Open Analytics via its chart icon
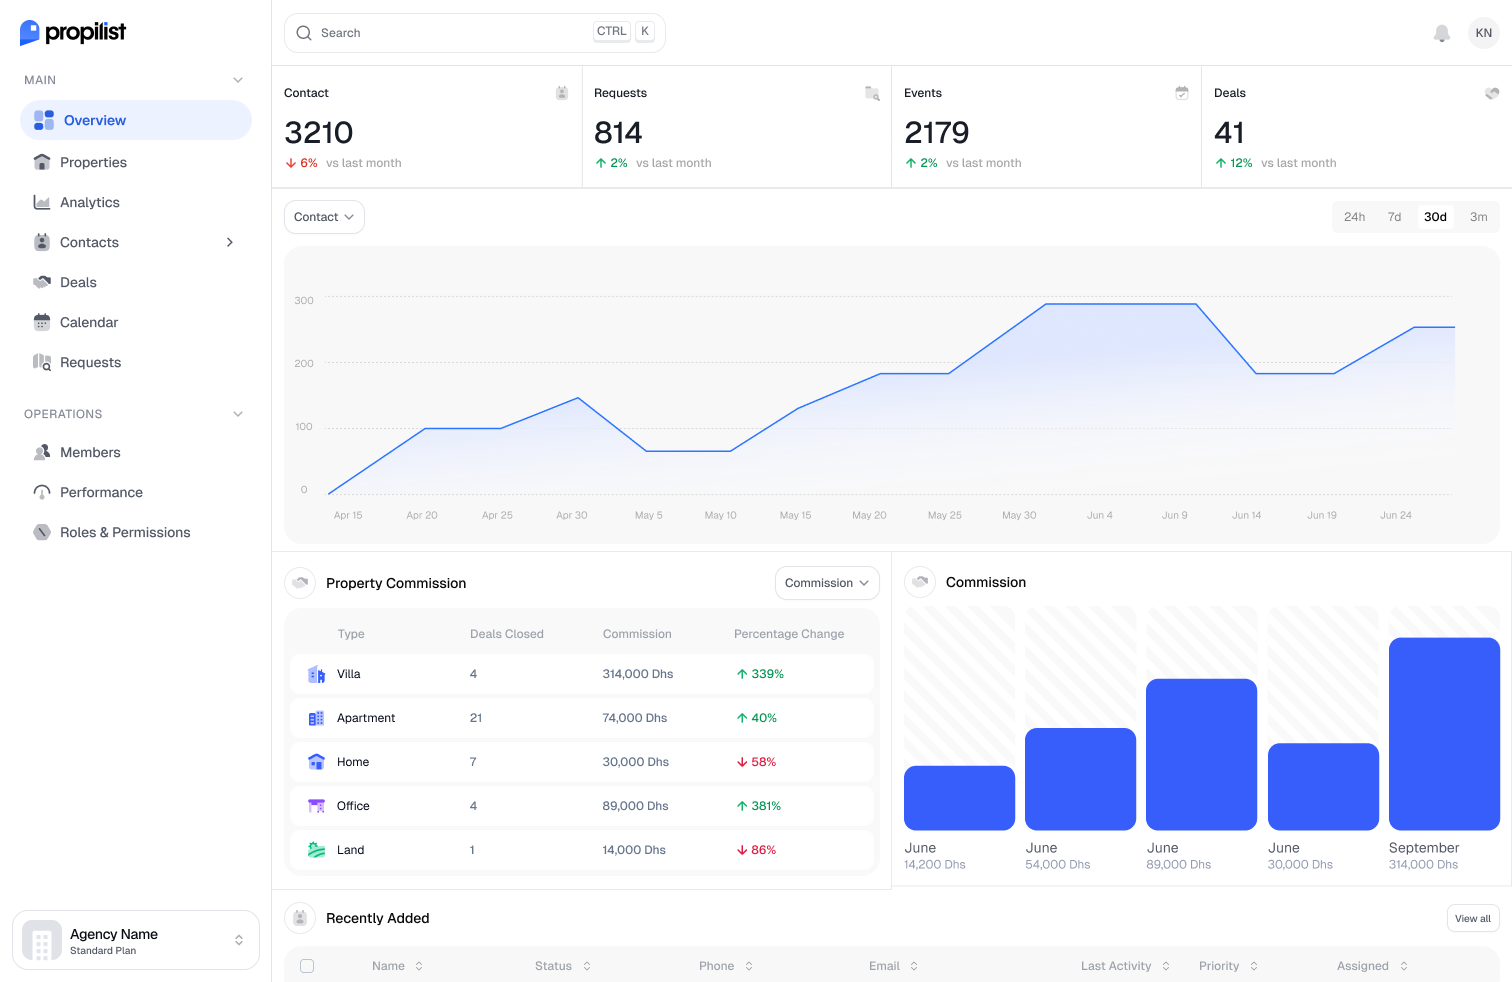The image size is (1512, 982). (42, 202)
